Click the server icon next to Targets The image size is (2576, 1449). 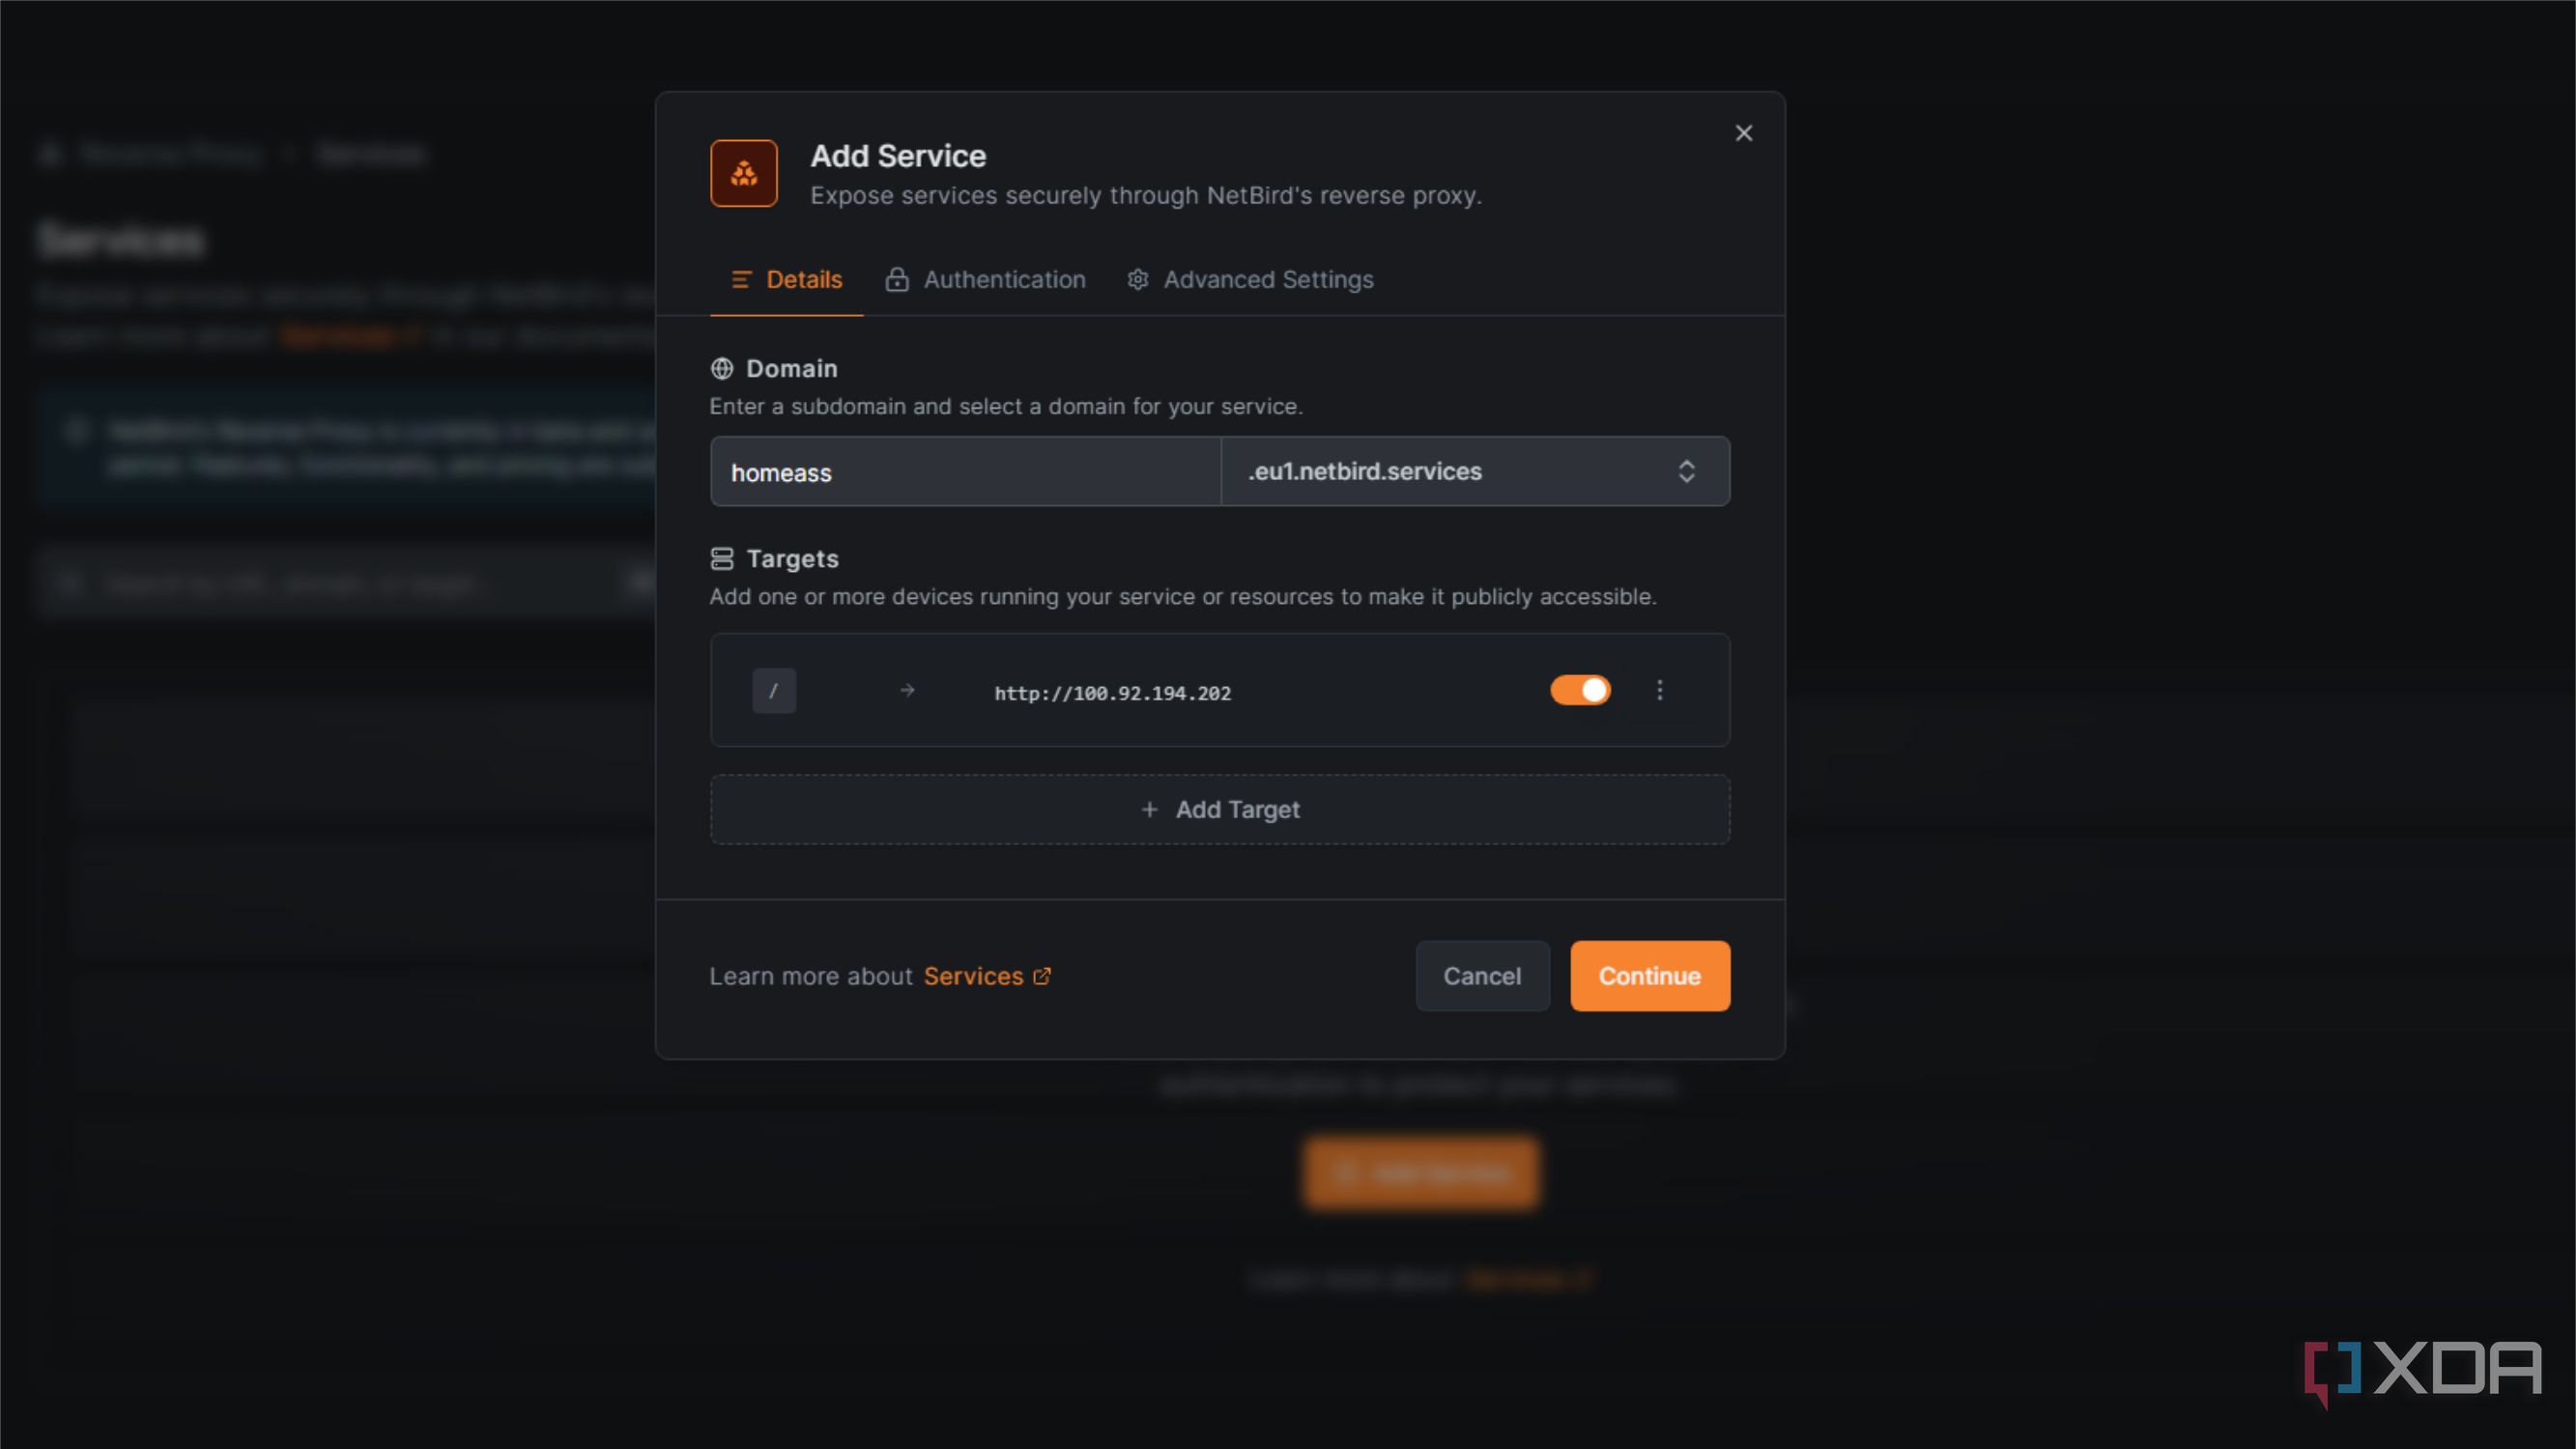[x=721, y=559]
